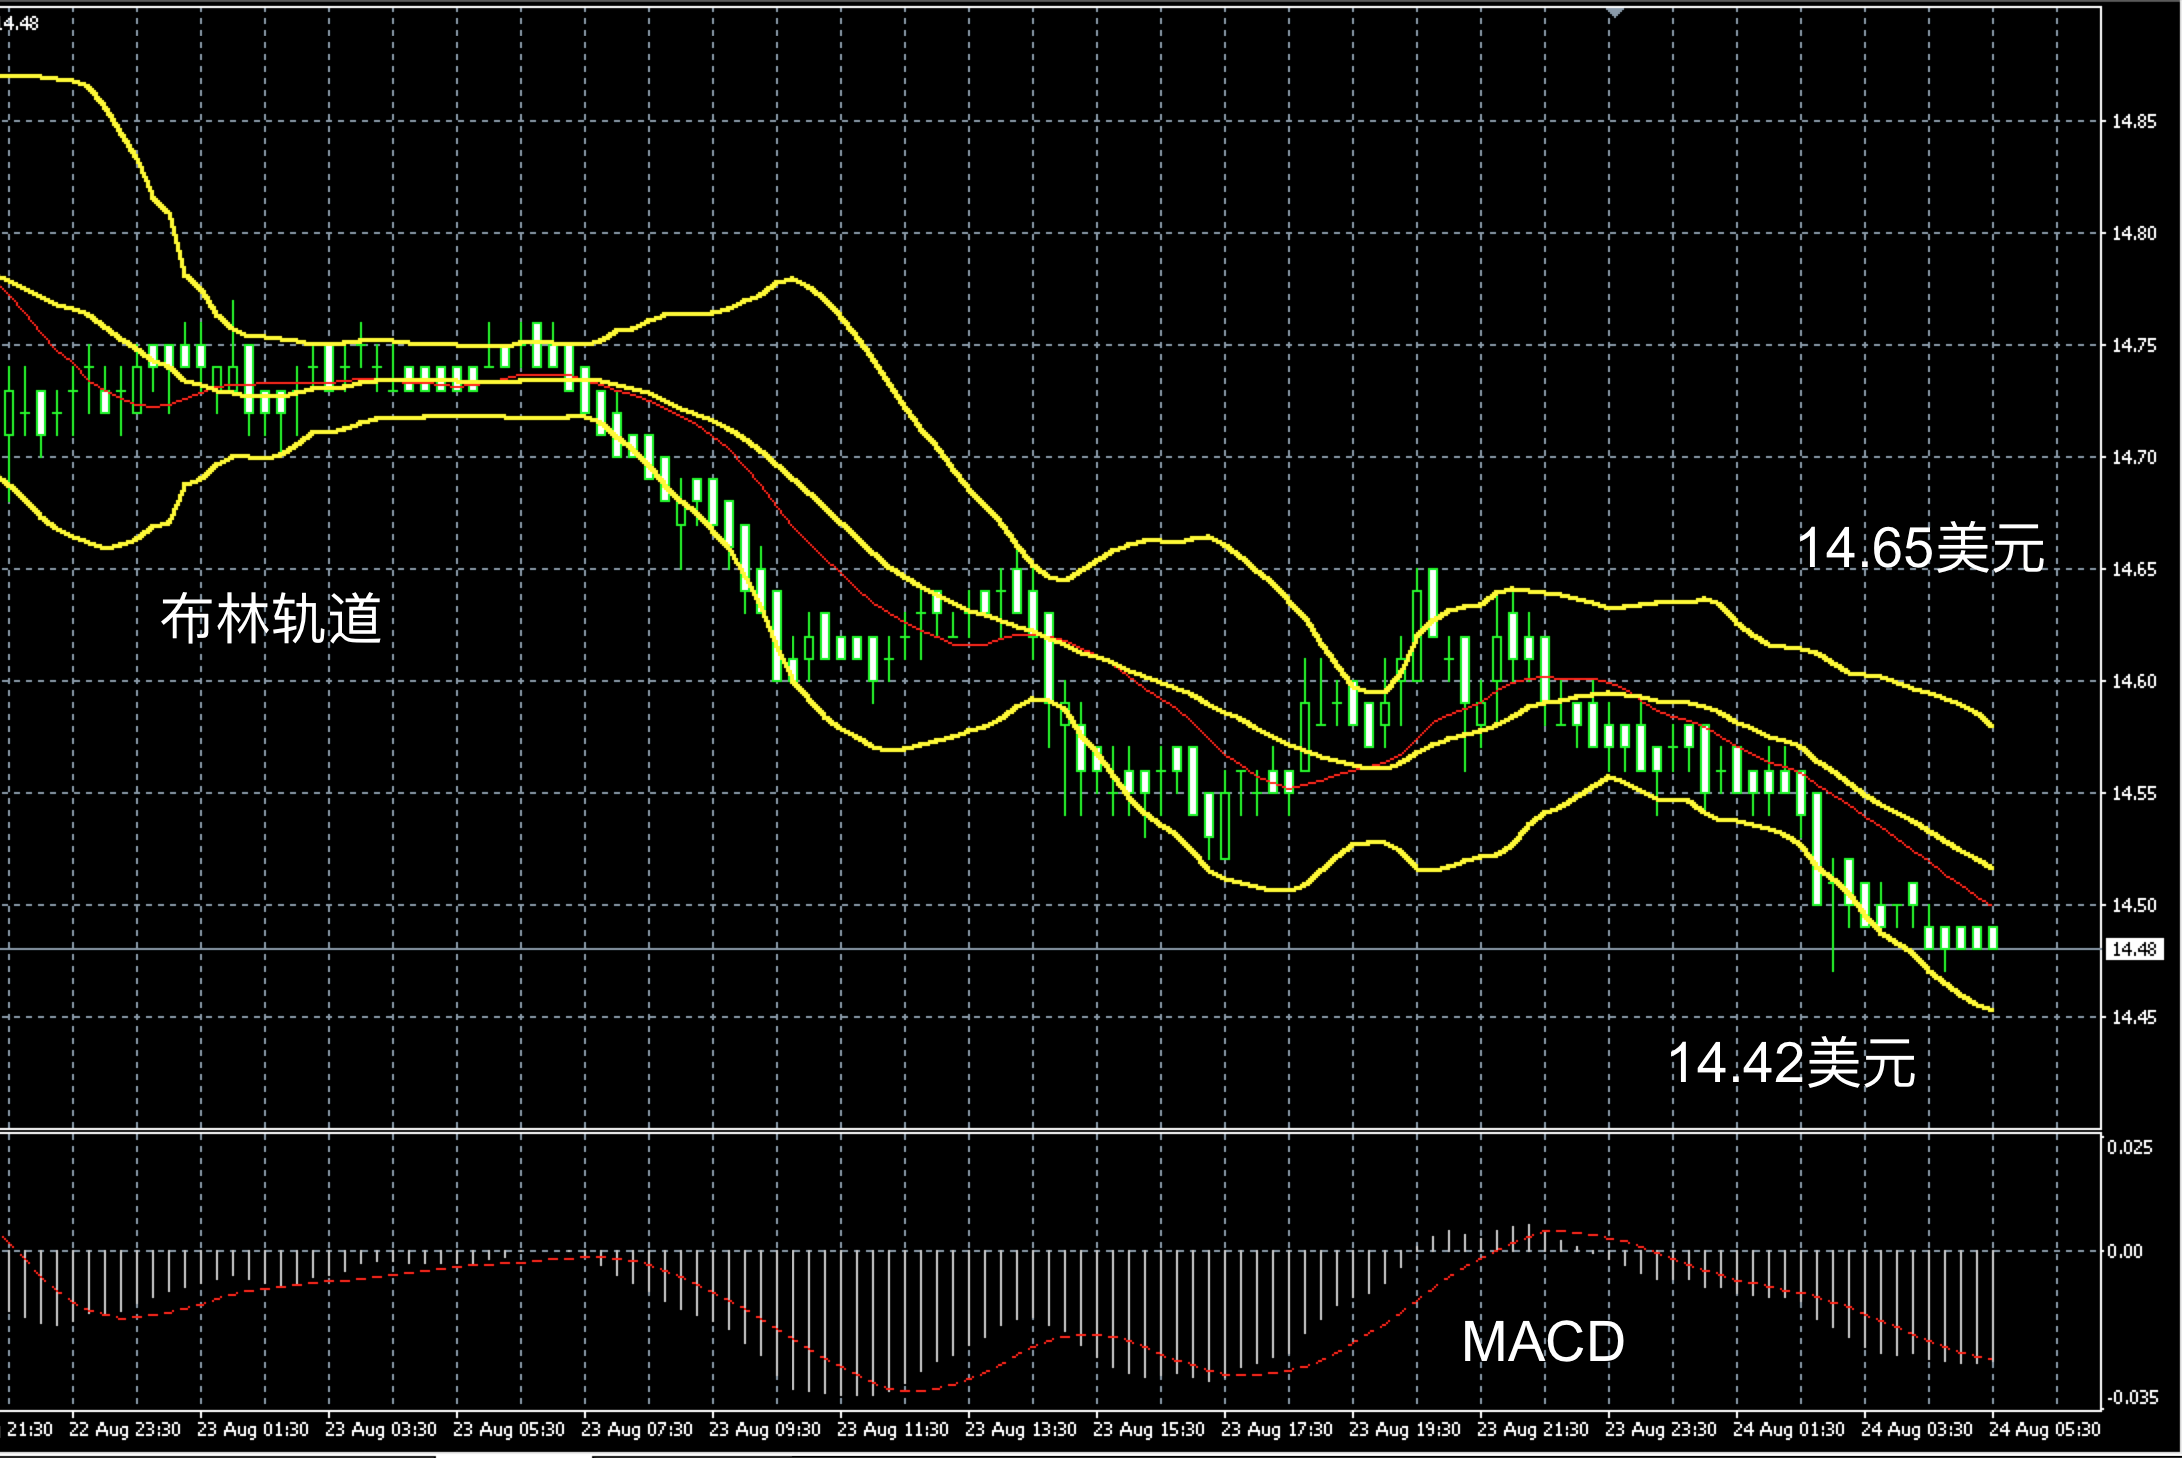Click the 4.48 price readout top-left
The image size is (2182, 1458).
pos(20,23)
